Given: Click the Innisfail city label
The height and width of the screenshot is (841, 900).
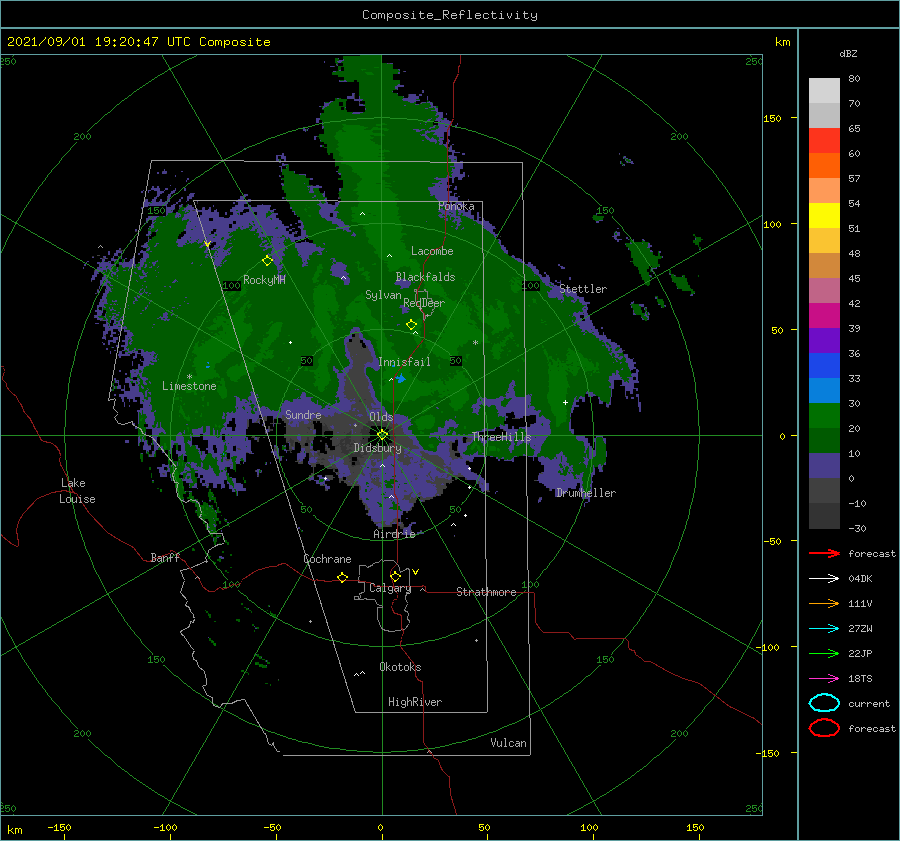Looking at the screenshot, I should tap(404, 362).
